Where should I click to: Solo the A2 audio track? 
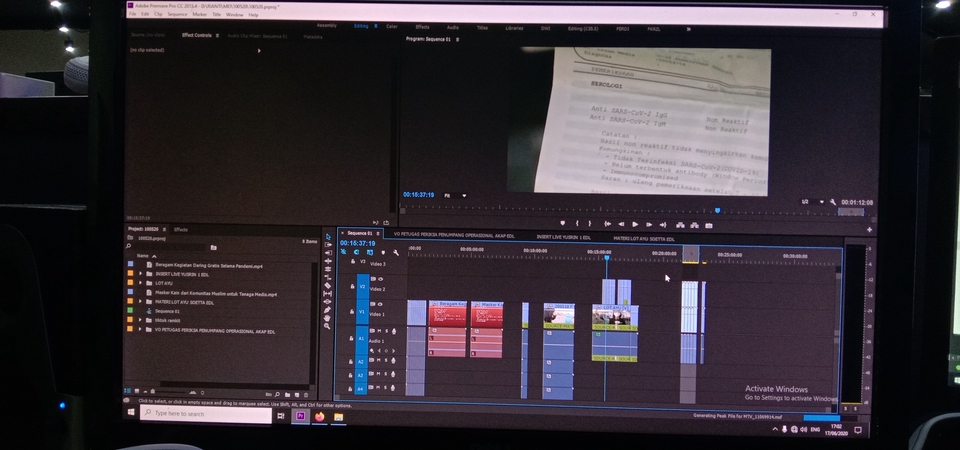386,361
